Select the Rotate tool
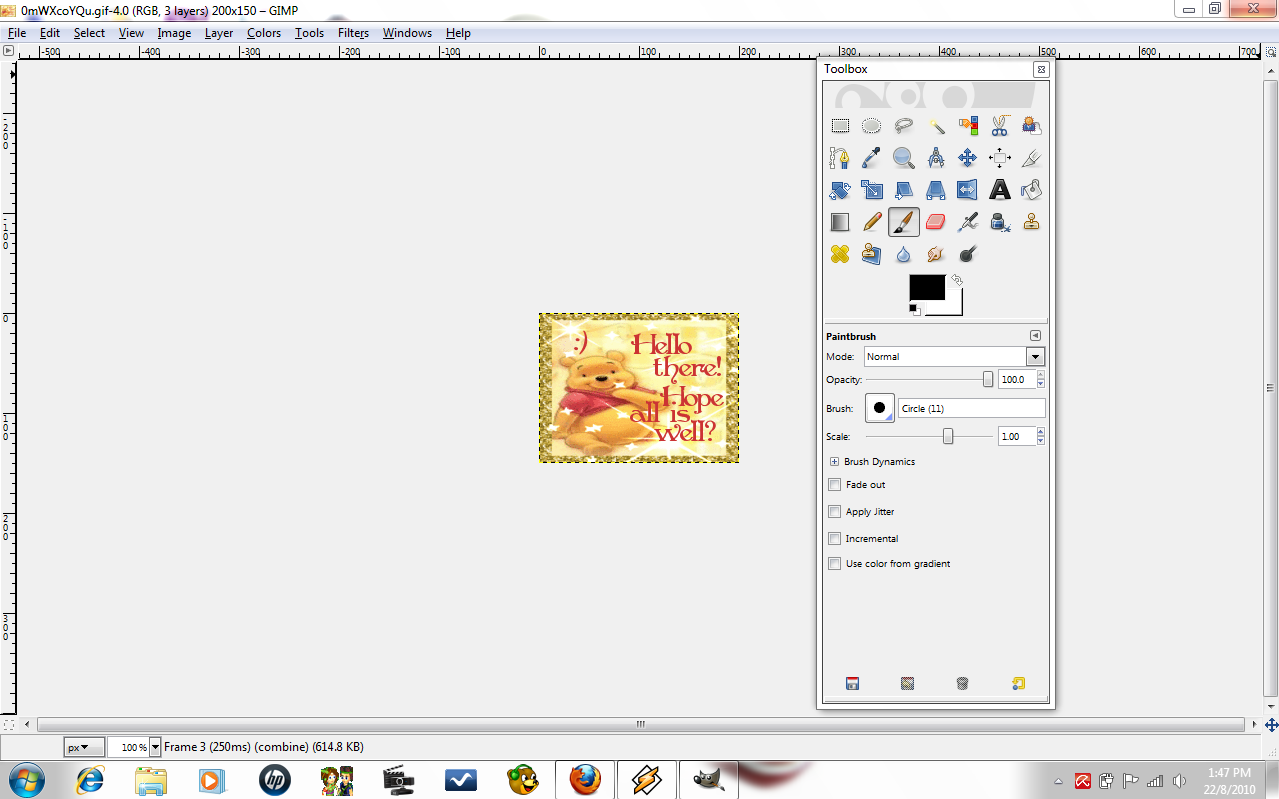 pyautogui.click(x=840, y=190)
